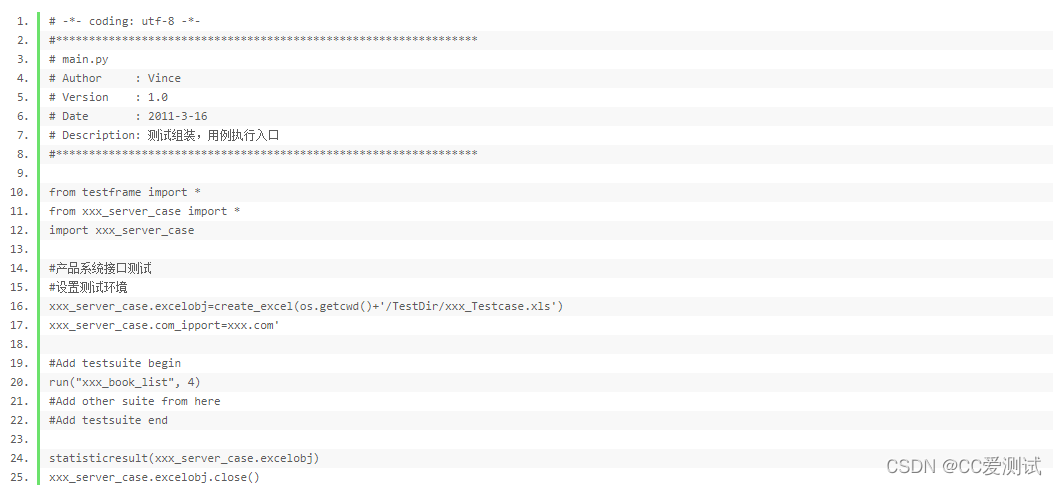Select the Date 2011-3-16 line
1057x485 pixels.
point(128,116)
